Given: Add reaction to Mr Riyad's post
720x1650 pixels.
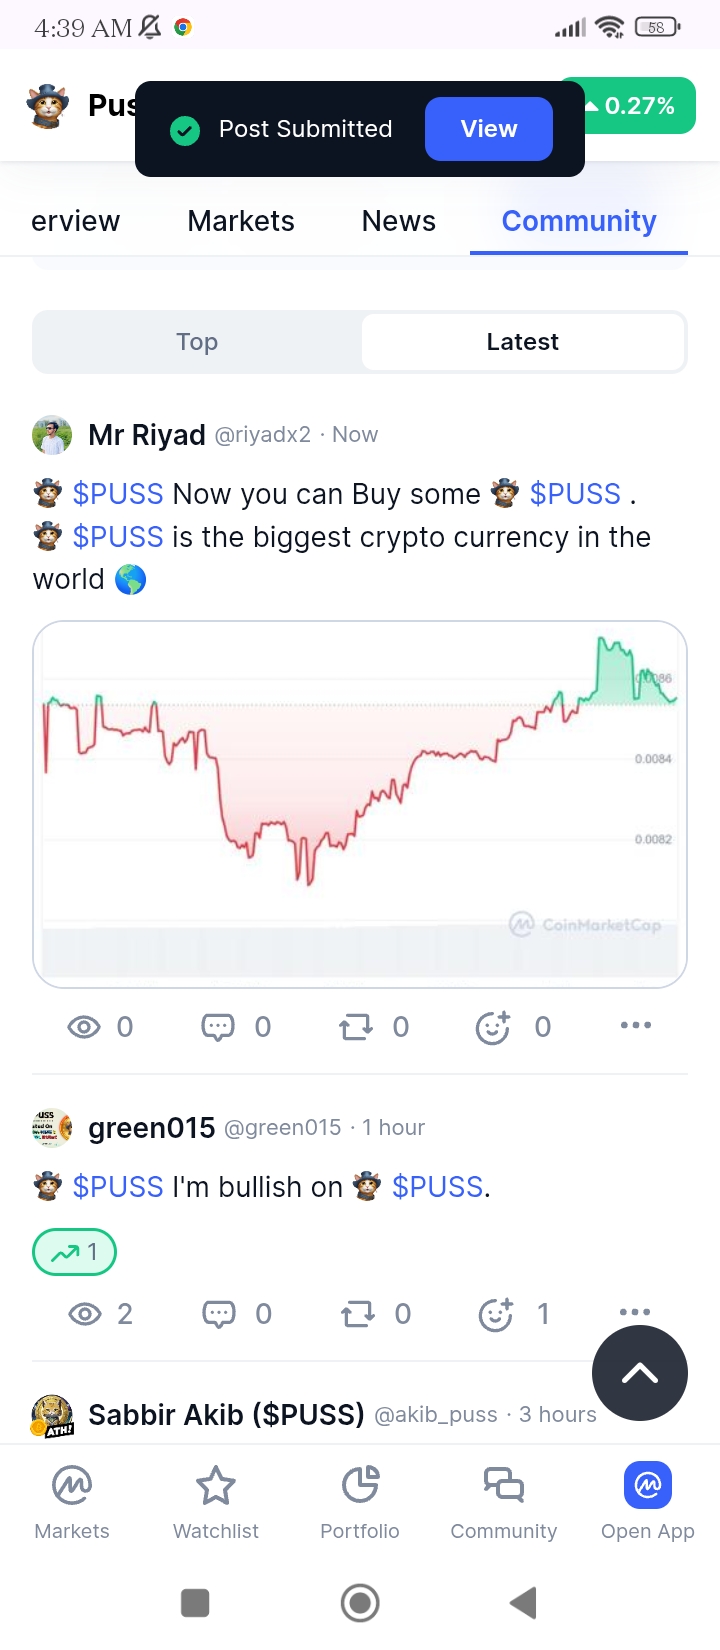Looking at the screenshot, I should pos(493,1027).
